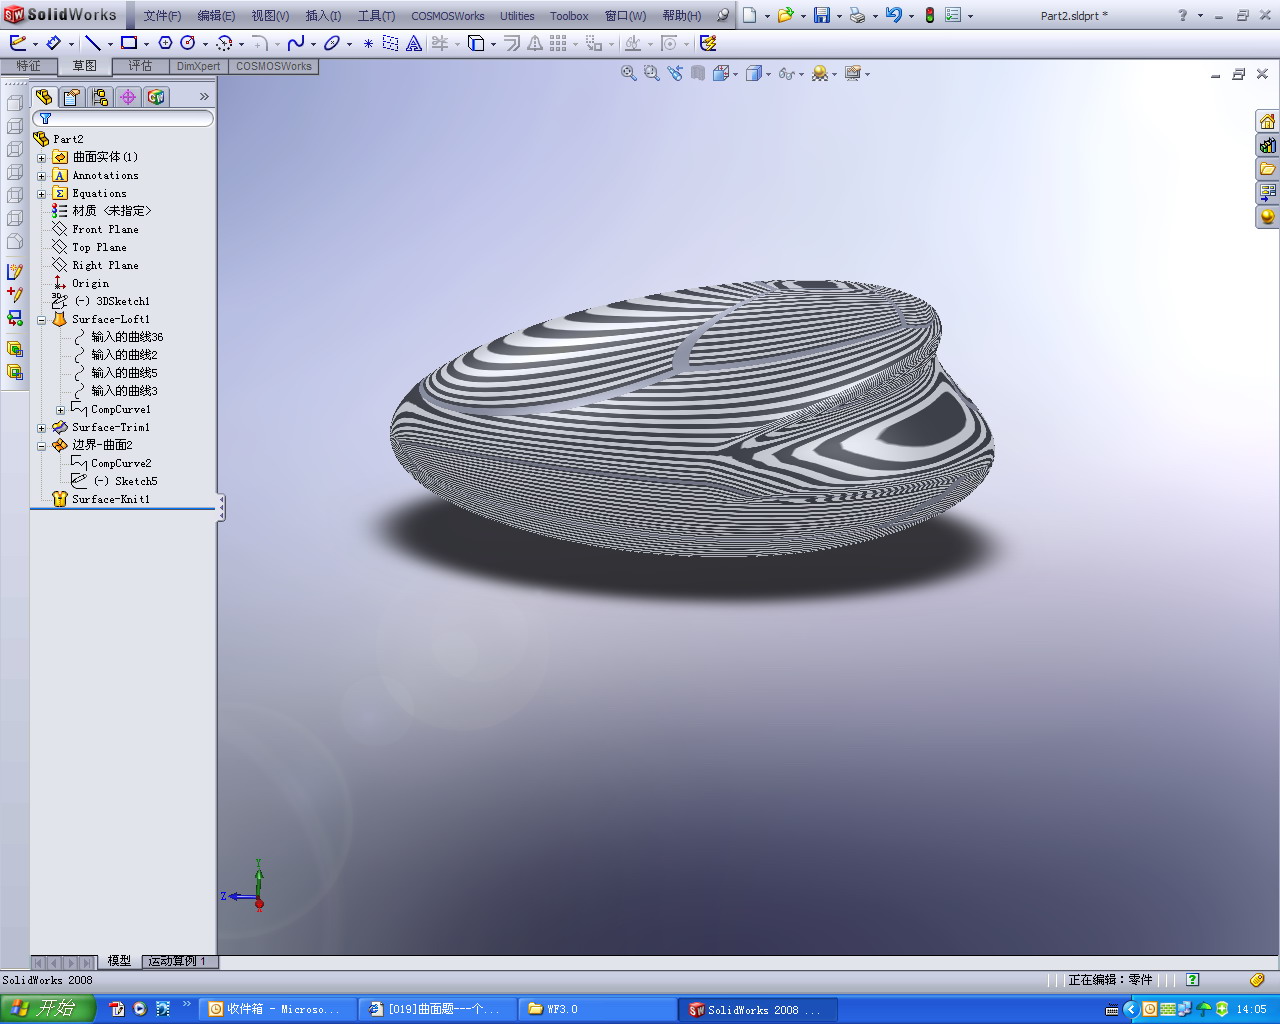This screenshot has width=1280, height=1024.
Task: Expand the Annotations folder
Action: pyautogui.click(x=42, y=176)
